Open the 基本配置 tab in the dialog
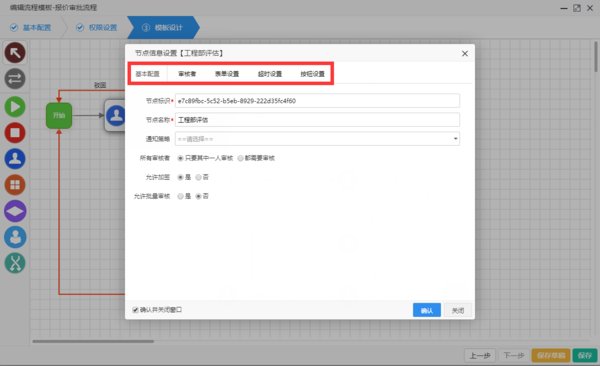600x366 pixels. [147, 74]
